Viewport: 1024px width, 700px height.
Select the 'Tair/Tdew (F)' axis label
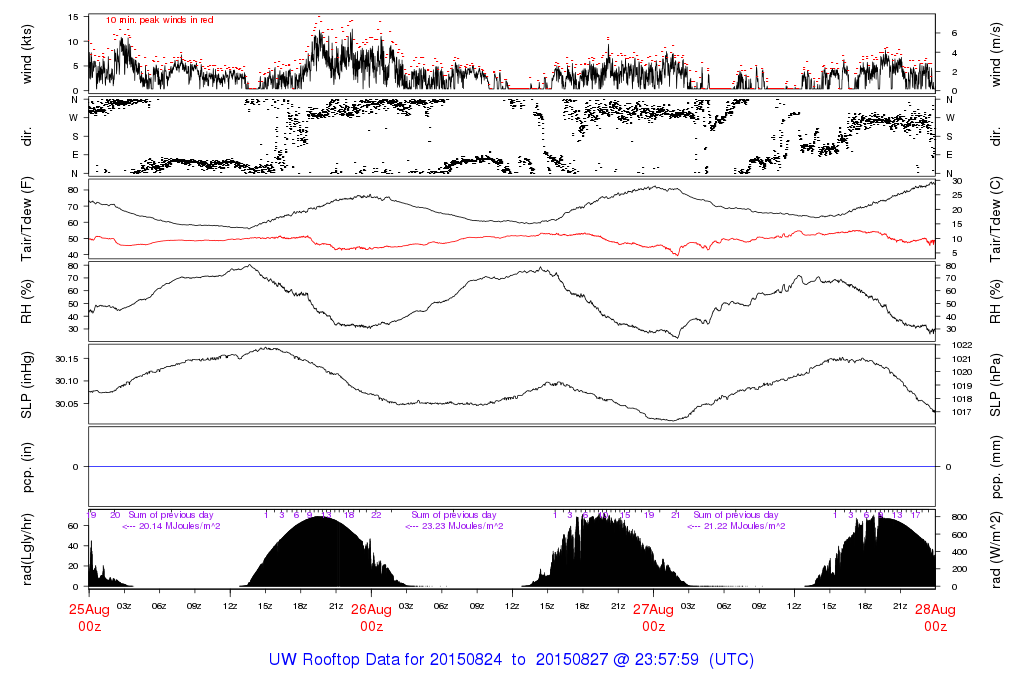pos(27,218)
